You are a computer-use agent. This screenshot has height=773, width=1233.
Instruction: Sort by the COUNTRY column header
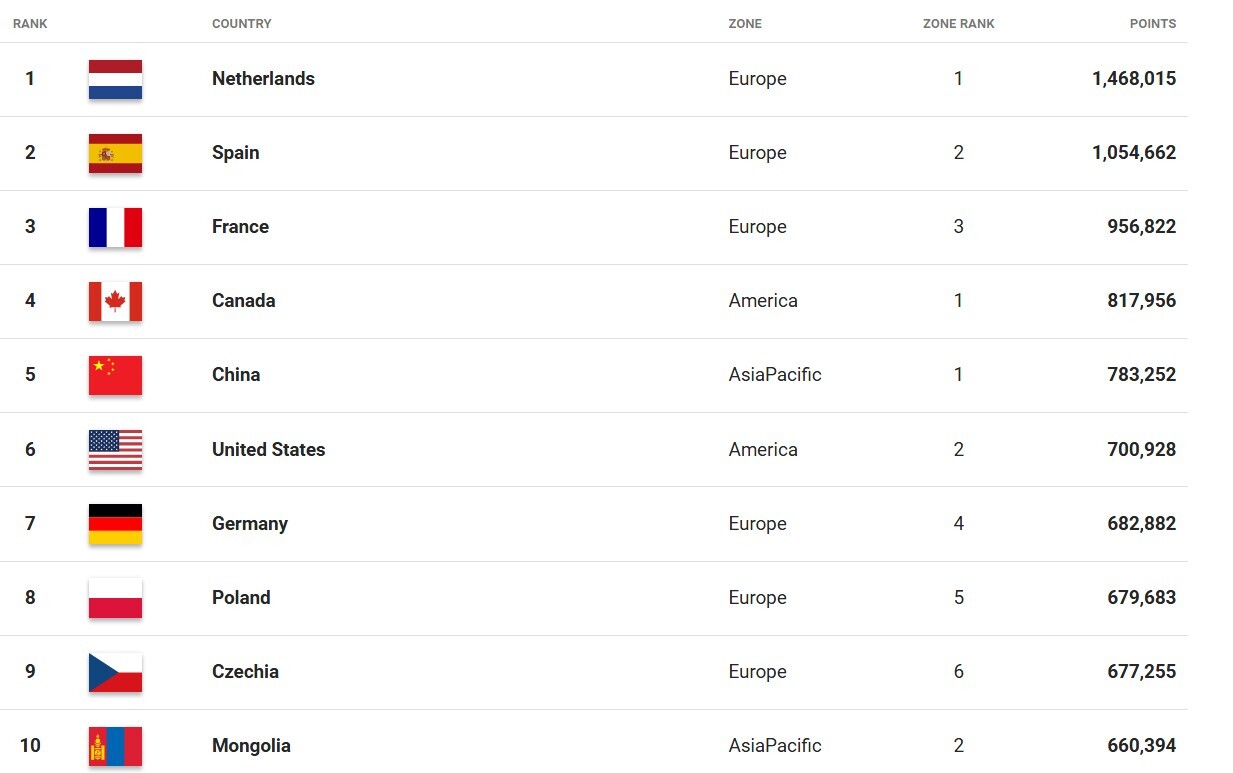pyautogui.click(x=242, y=24)
